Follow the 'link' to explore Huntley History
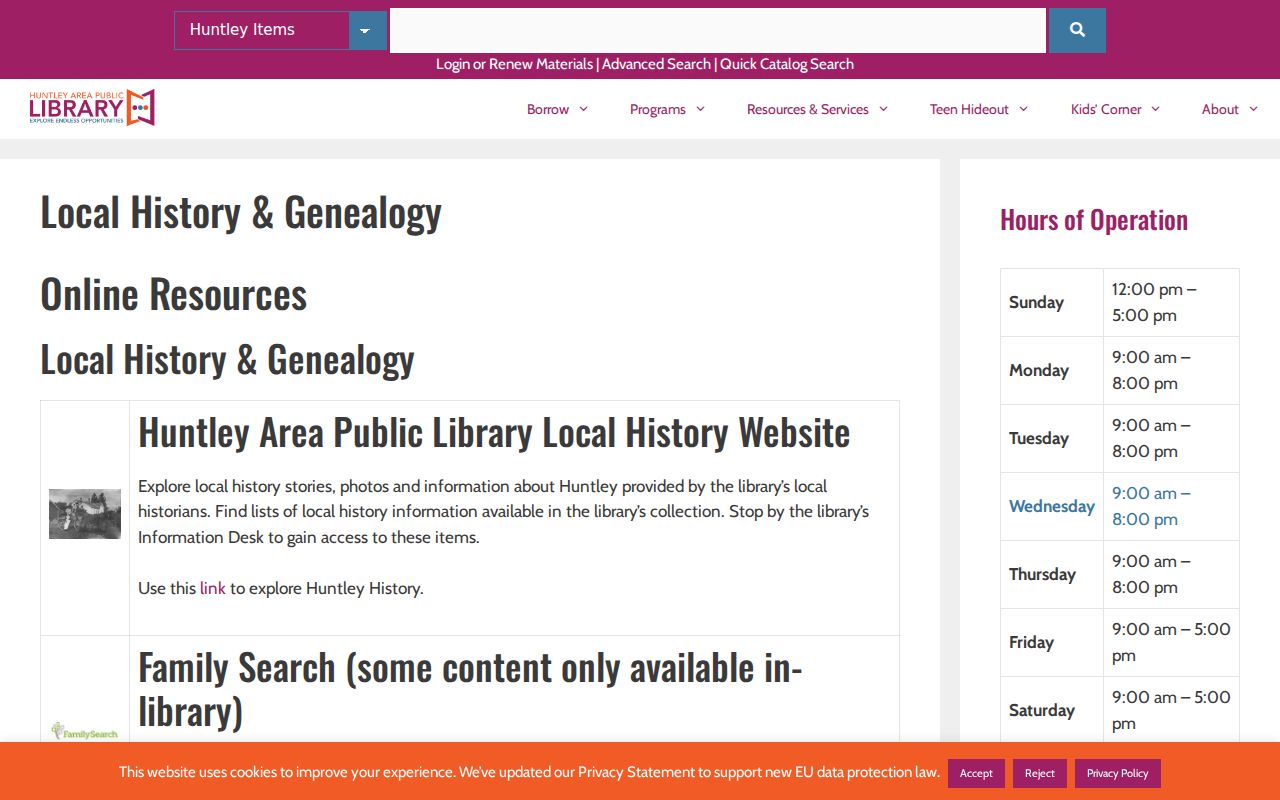The width and height of the screenshot is (1280, 800). 213,588
